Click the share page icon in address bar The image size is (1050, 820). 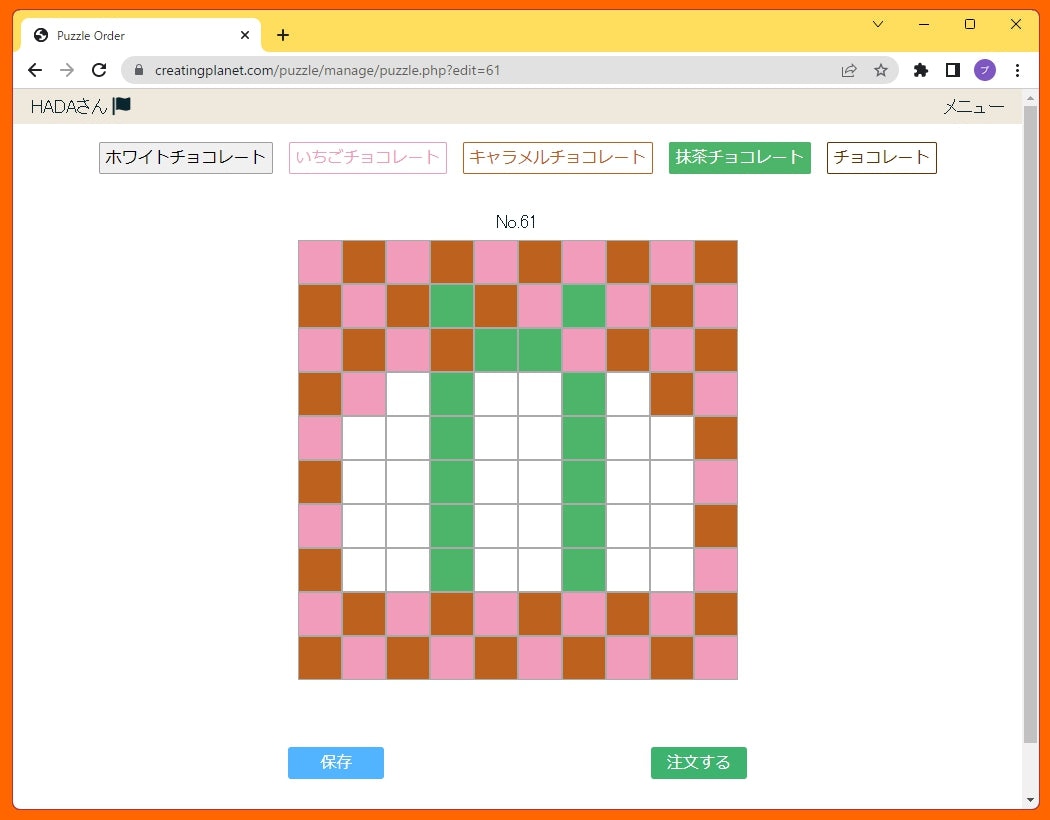click(x=849, y=70)
